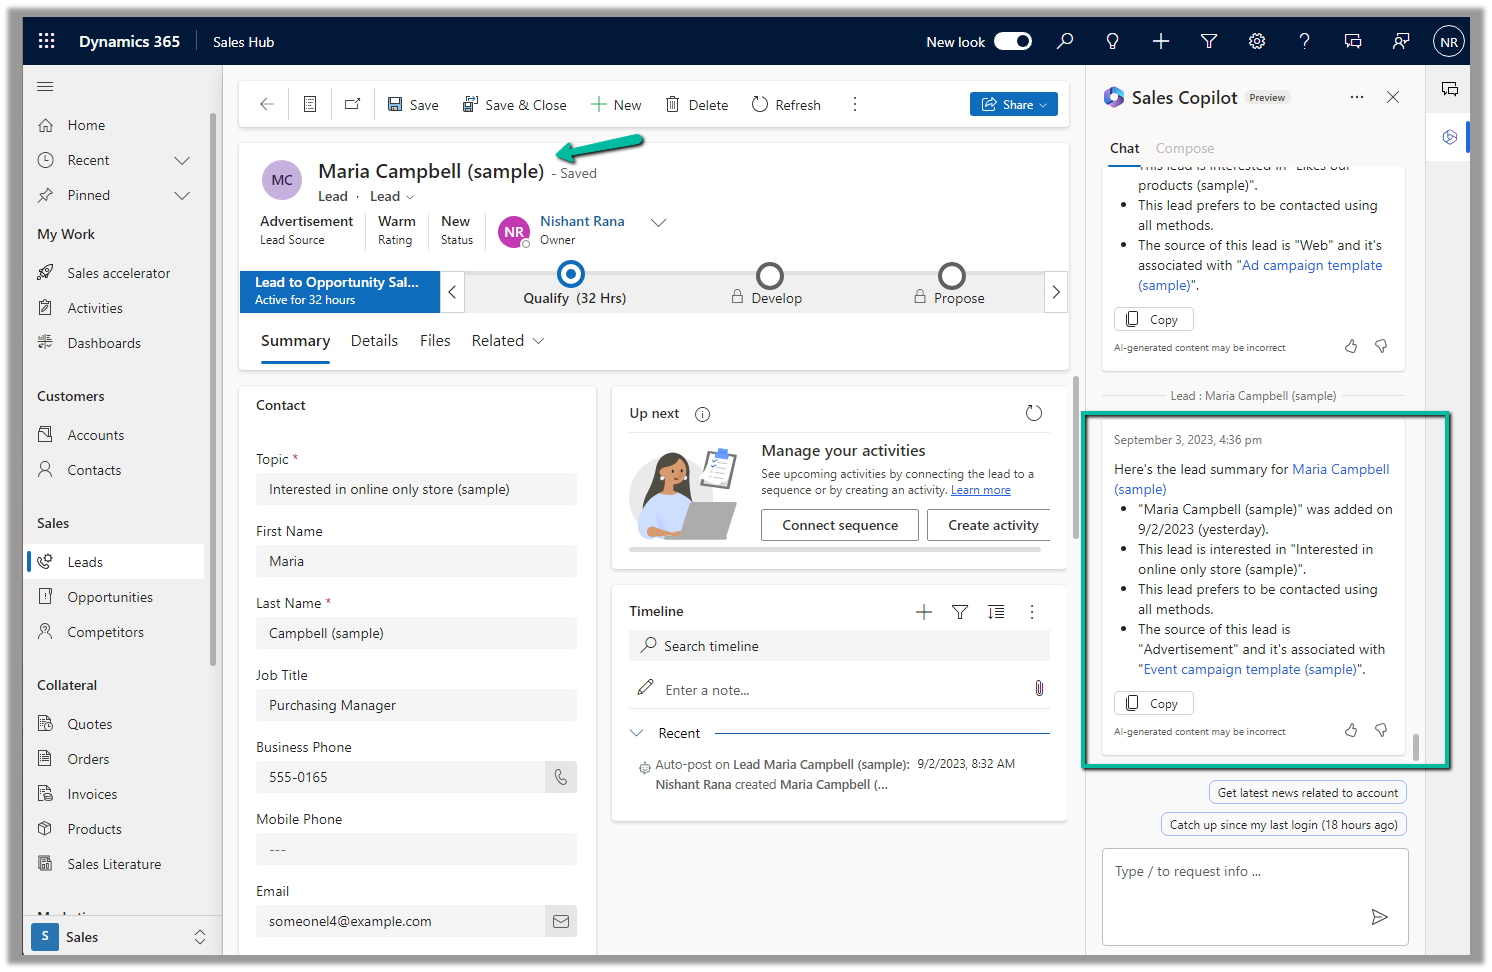The height and width of the screenshot is (972, 1492).
Task: Attach a file with the paperclip icon
Action: [x=1038, y=688]
